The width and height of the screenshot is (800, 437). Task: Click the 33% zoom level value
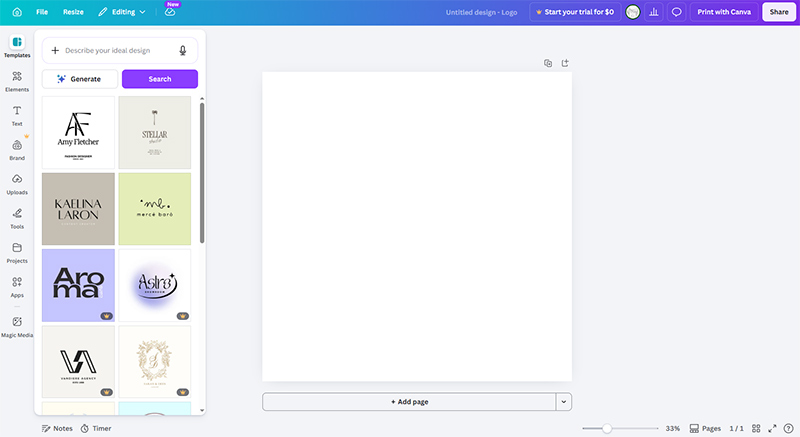coord(672,428)
